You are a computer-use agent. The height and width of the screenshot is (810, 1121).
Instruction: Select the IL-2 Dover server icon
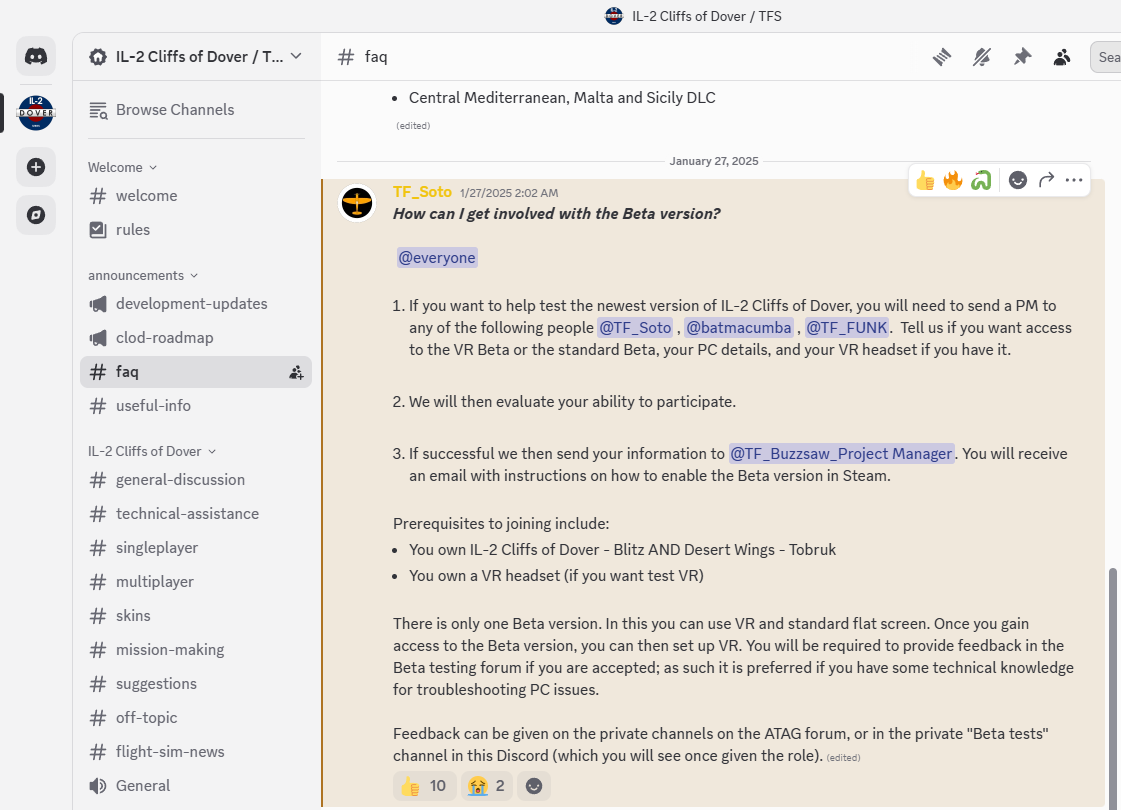pos(36,112)
